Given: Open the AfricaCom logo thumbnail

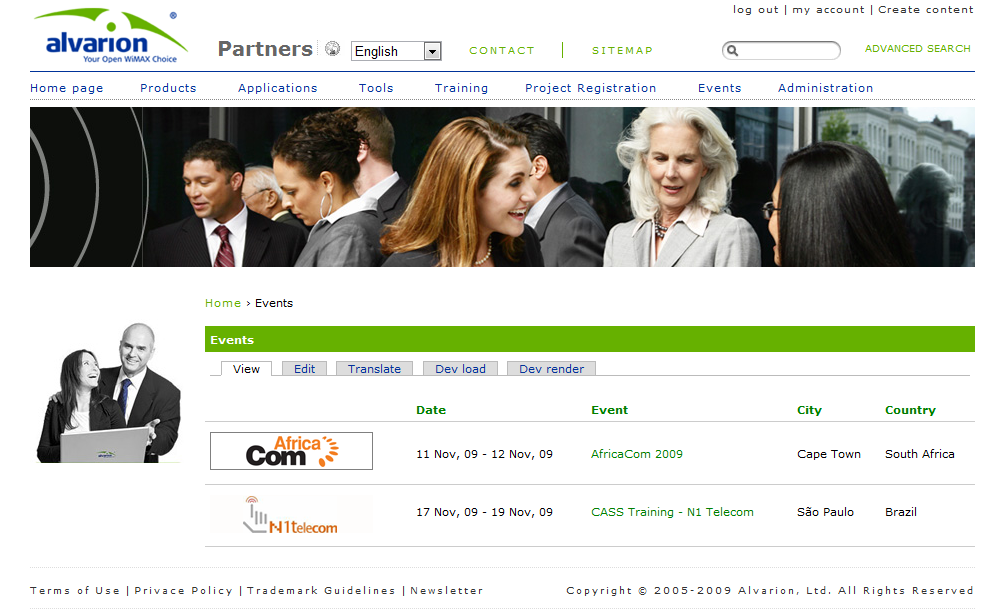Looking at the screenshot, I should 291,451.
